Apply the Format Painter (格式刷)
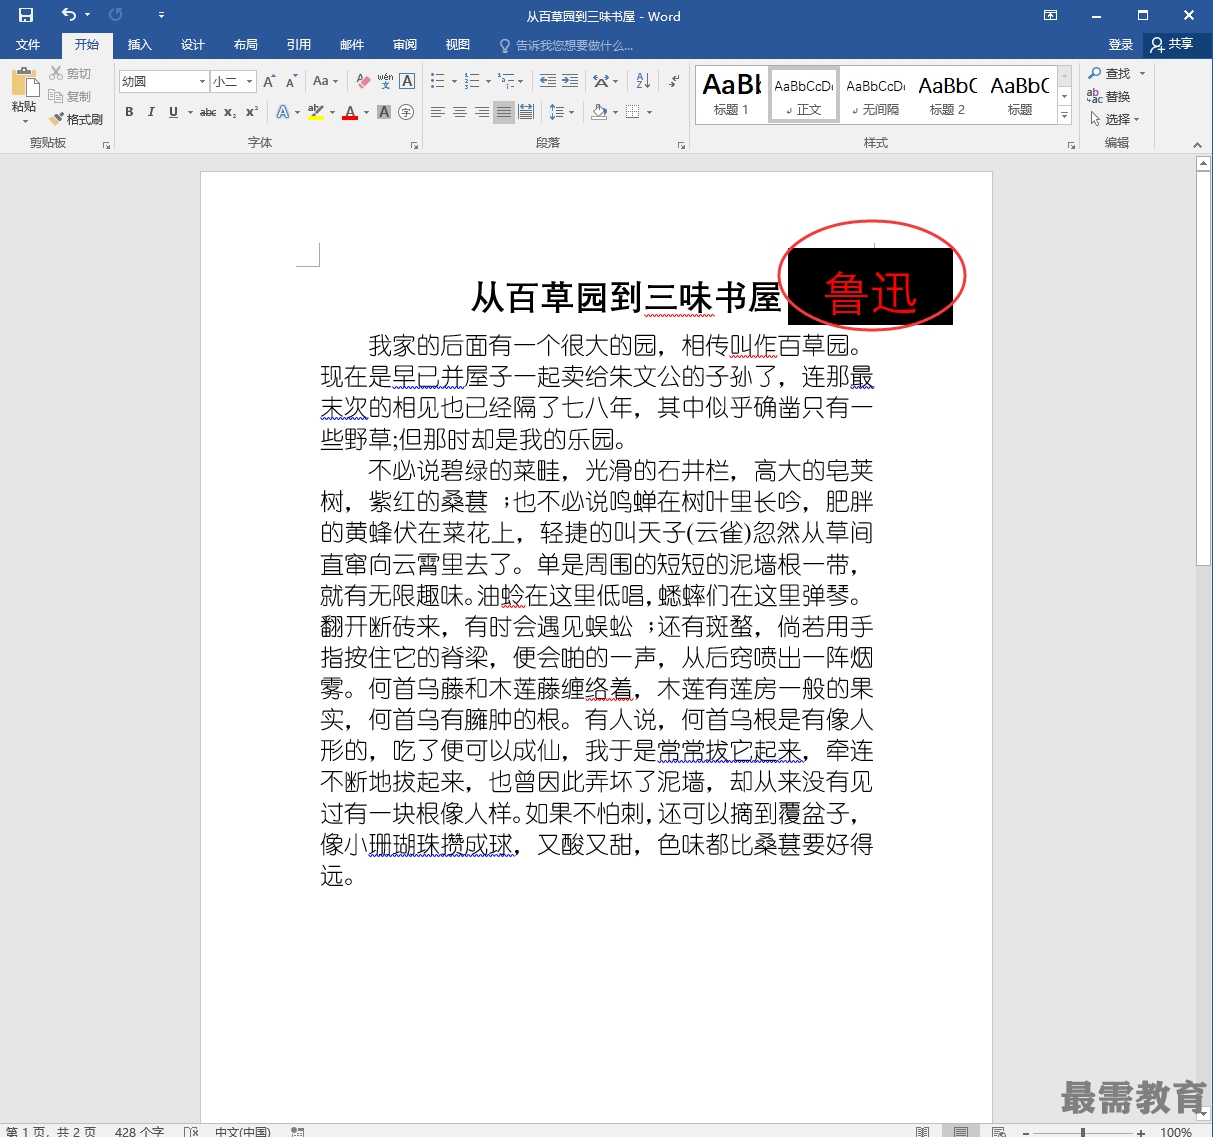1213x1137 pixels. [x=76, y=119]
